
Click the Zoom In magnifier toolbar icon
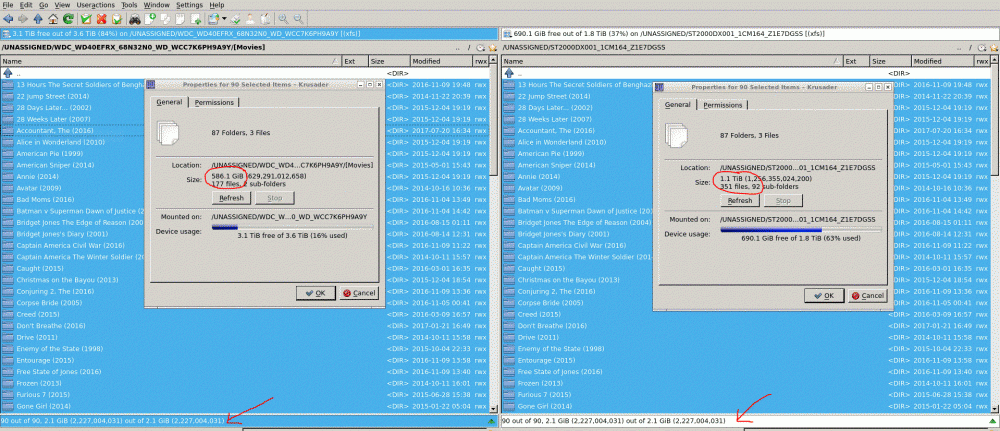[283, 18]
